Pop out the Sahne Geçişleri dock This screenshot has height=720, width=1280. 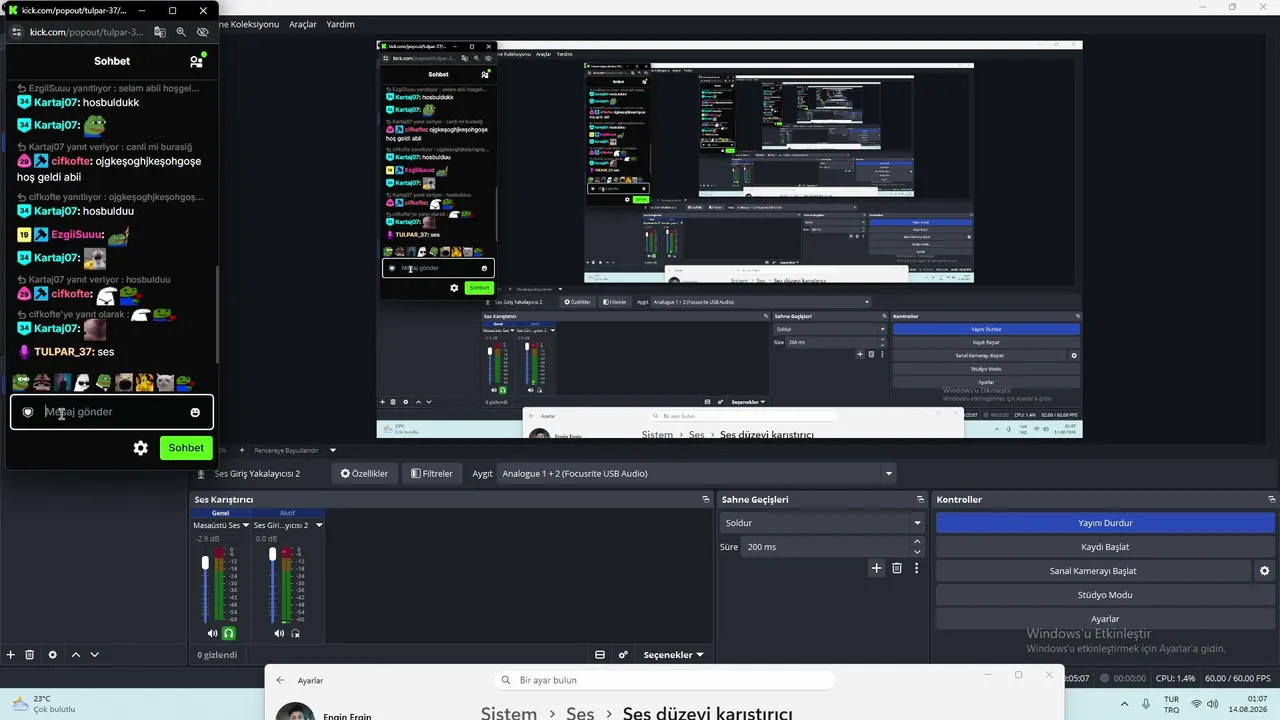[921, 499]
